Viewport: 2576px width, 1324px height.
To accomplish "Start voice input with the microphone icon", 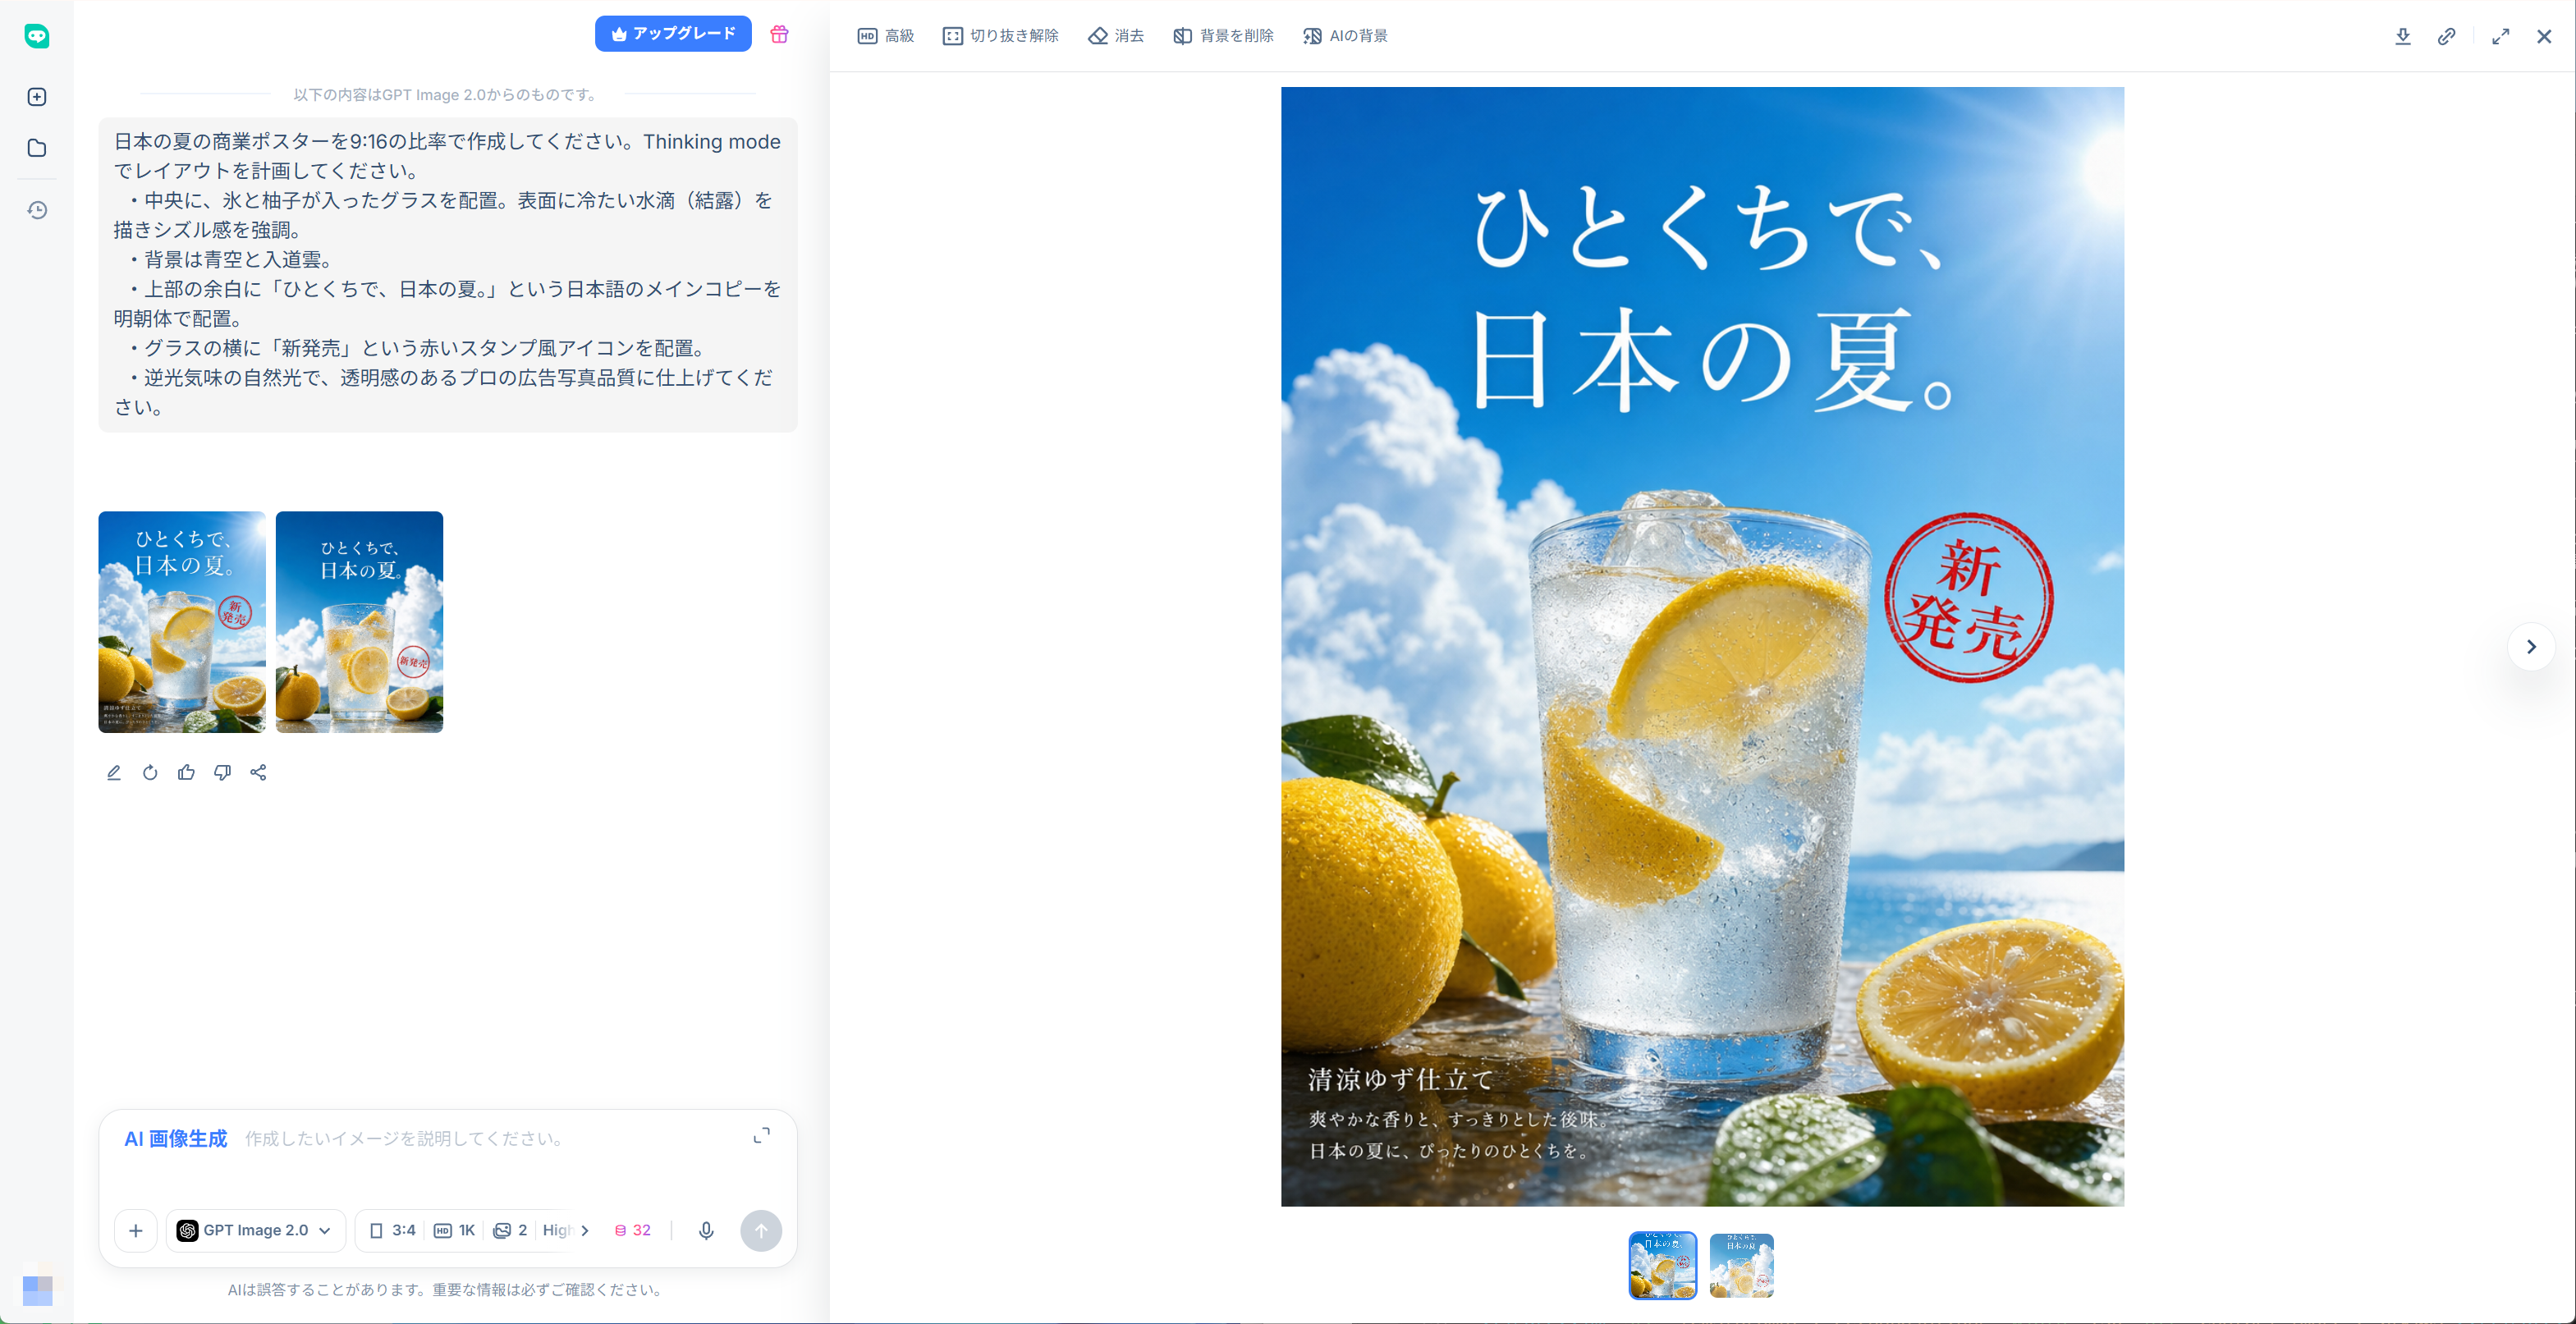I will pos(707,1231).
